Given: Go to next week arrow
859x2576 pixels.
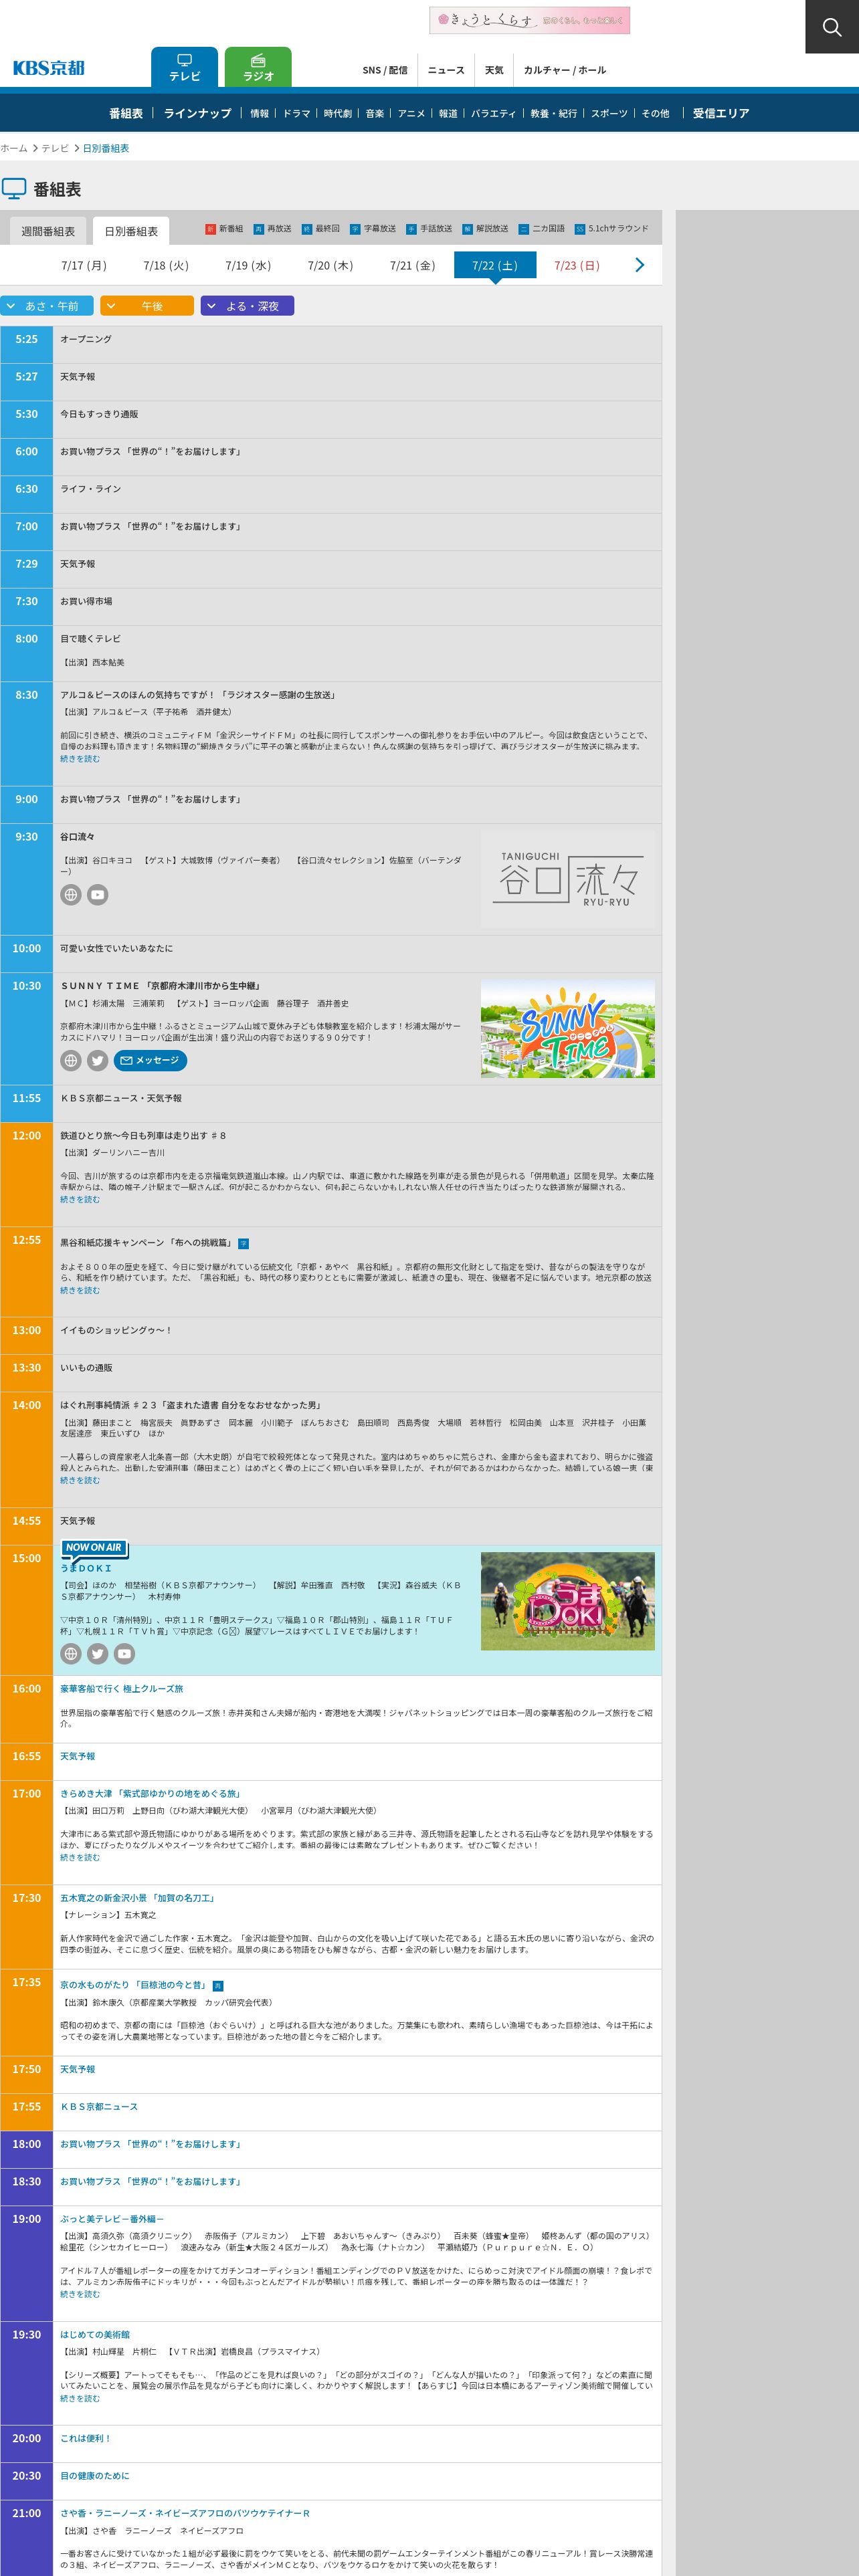Looking at the screenshot, I should point(640,265).
